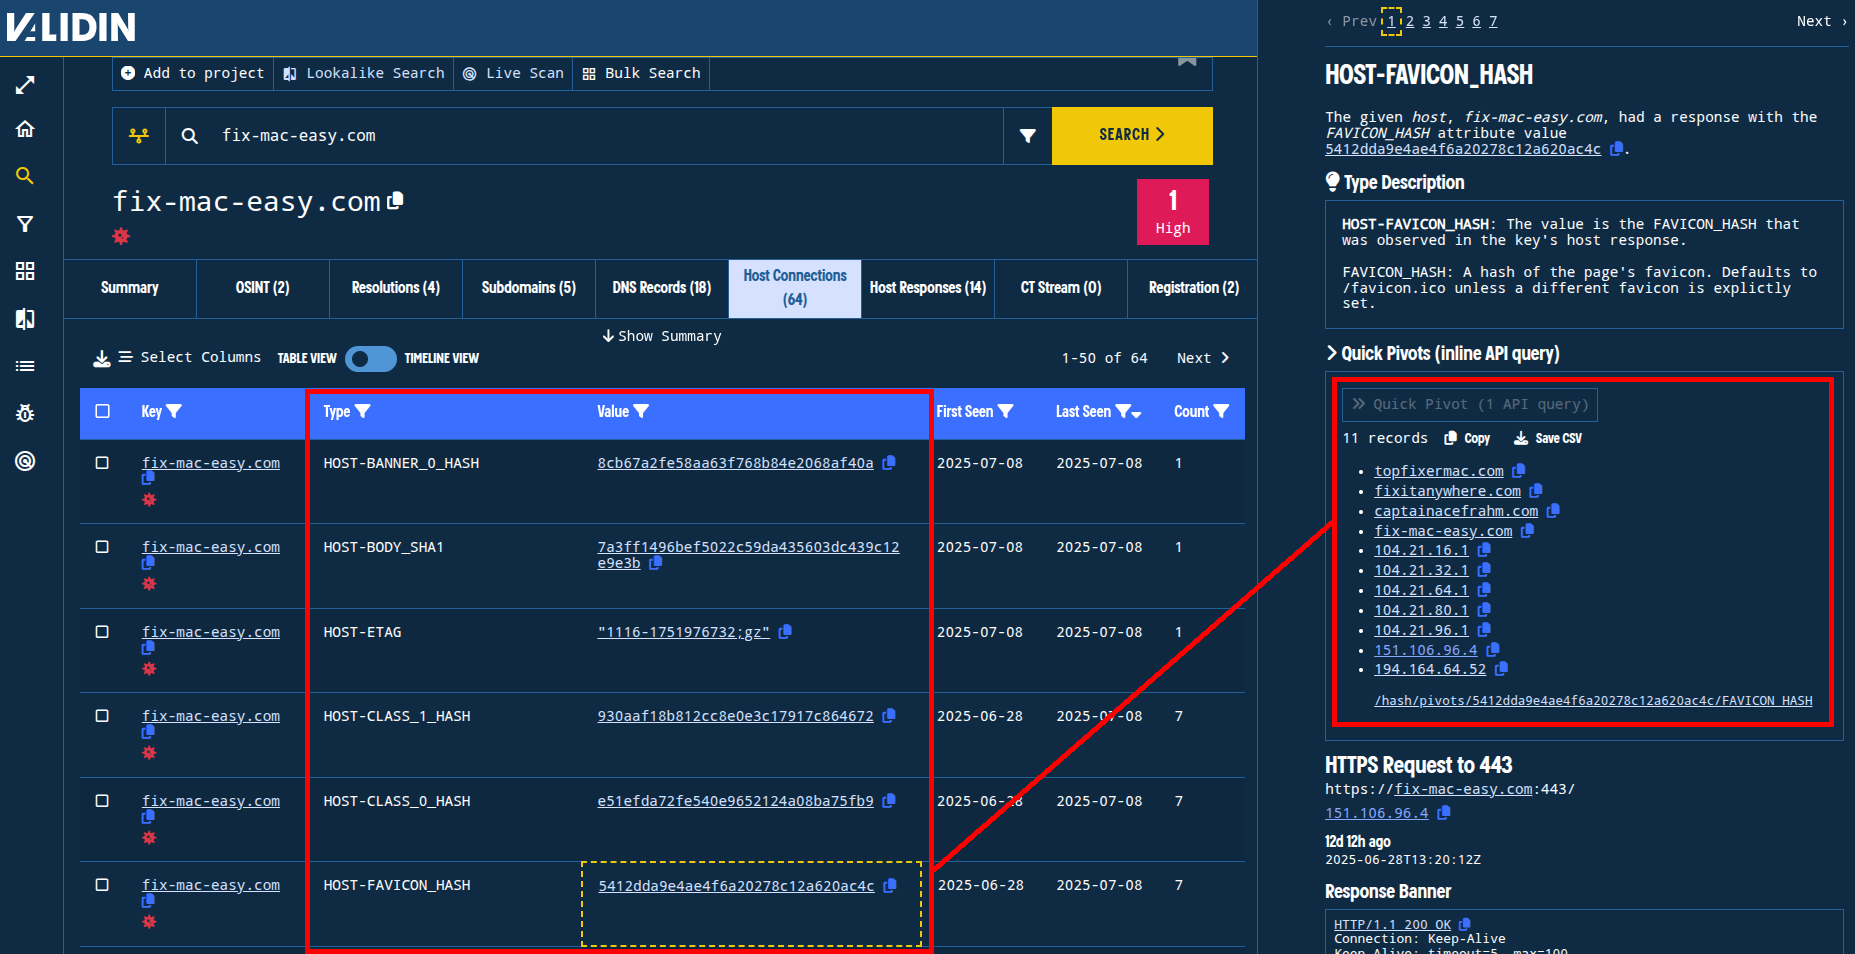
Task: Check the HOST-BANNER_0_HASH row checkbox
Action: point(102,463)
